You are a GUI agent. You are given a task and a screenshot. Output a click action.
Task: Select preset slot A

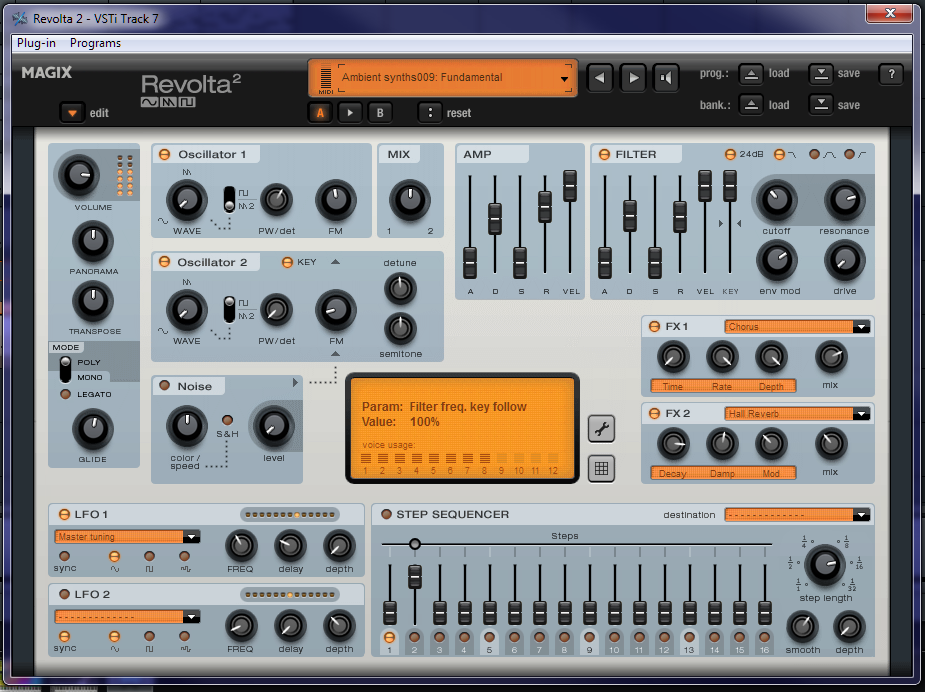pyautogui.click(x=320, y=113)
